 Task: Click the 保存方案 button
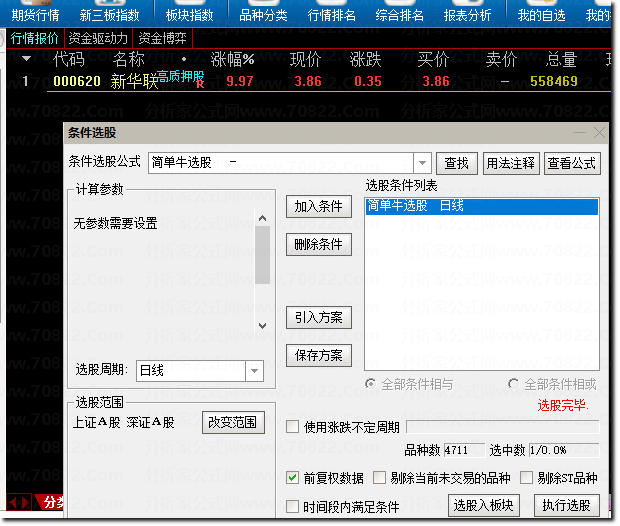point(319,355)
